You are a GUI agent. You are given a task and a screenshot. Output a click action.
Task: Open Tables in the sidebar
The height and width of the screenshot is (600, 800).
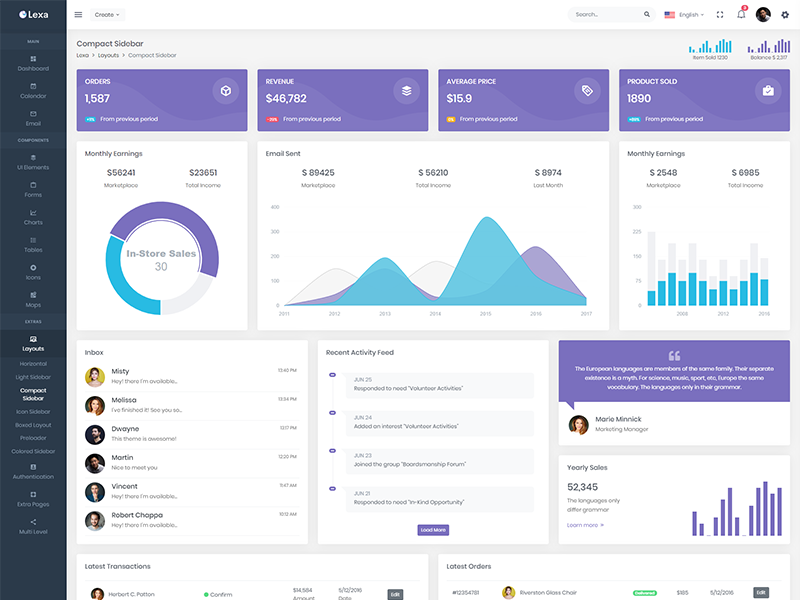[33, 245]
